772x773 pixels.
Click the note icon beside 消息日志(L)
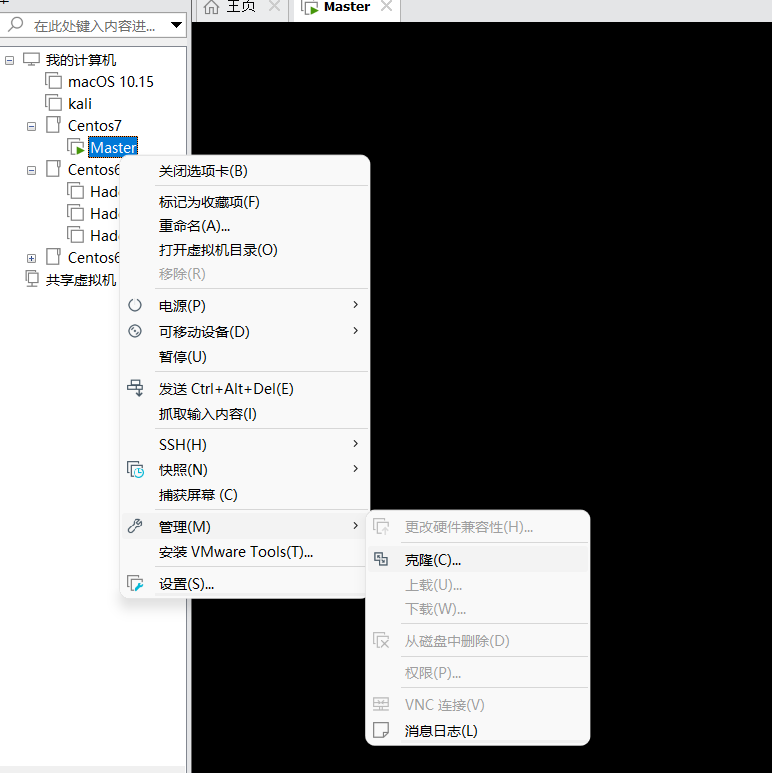[381, 730]
